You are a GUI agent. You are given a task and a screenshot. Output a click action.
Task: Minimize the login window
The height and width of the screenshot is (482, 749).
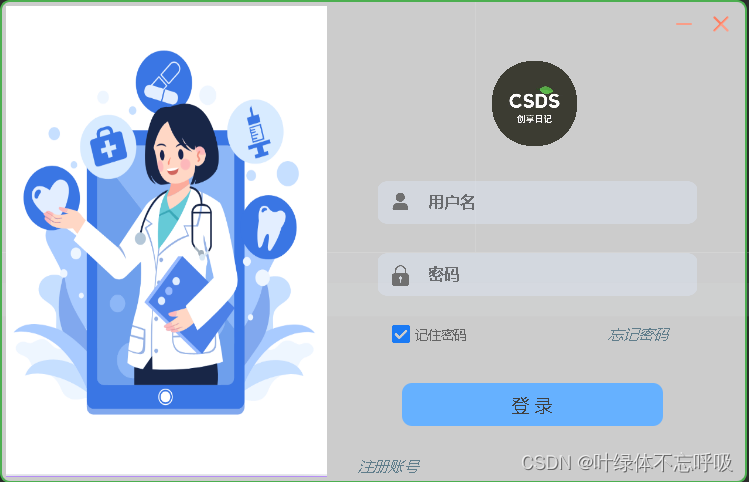click(684, 24)
